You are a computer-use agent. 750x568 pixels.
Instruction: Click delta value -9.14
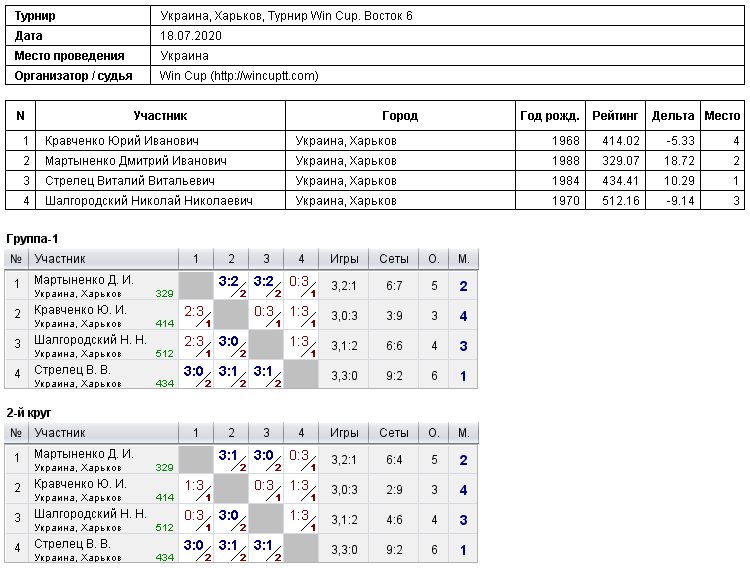point(680,200)
